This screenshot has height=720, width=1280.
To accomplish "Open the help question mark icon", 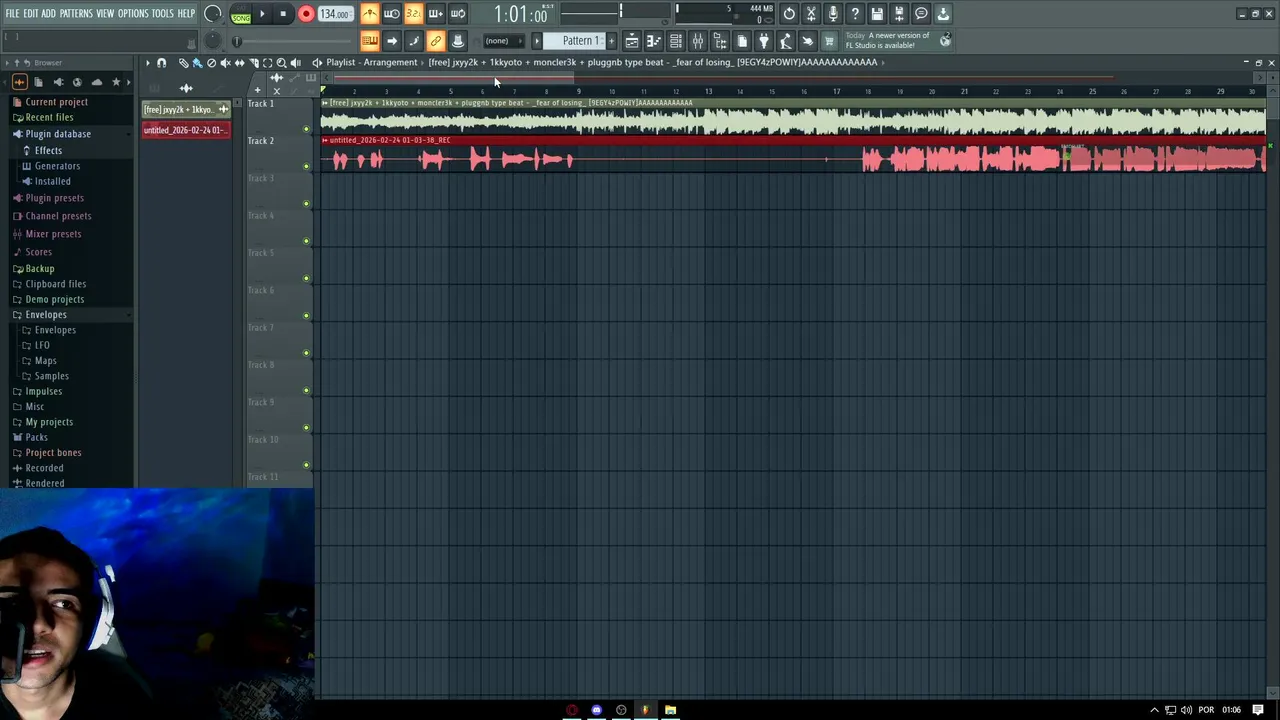I will (854, 14).
